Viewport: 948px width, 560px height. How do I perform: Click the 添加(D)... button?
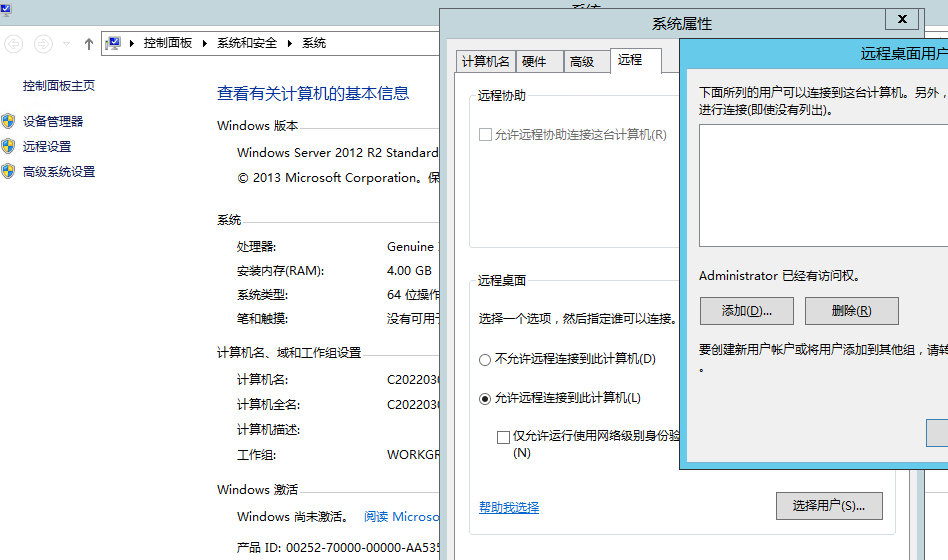pos(746,311)
